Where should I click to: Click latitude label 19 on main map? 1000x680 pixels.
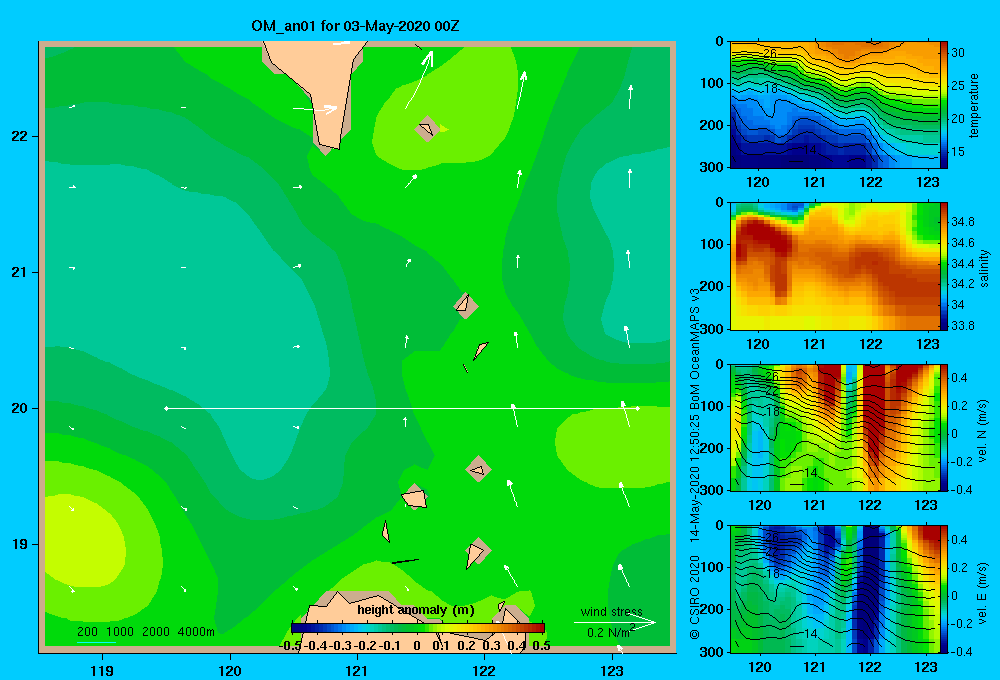(x=20, y=544)
